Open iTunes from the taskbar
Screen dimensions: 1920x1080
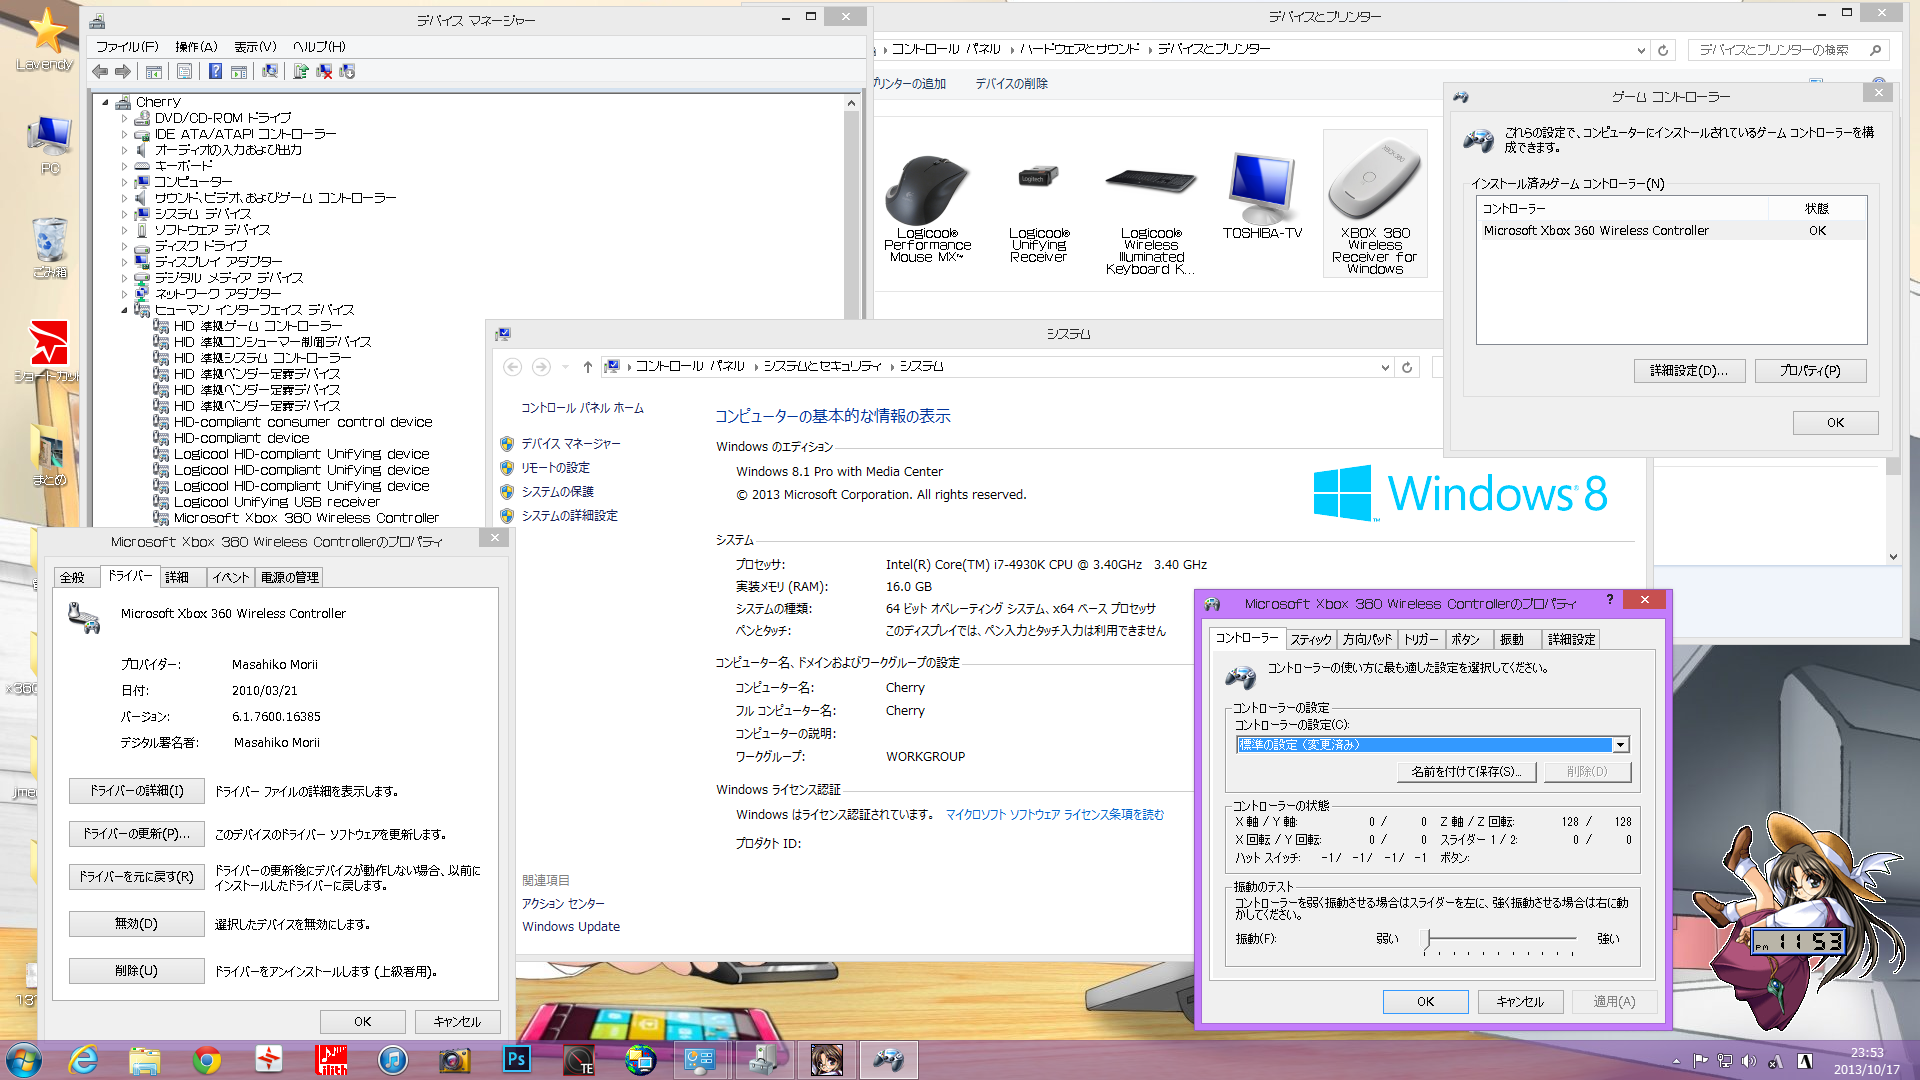pos(393,1060)
